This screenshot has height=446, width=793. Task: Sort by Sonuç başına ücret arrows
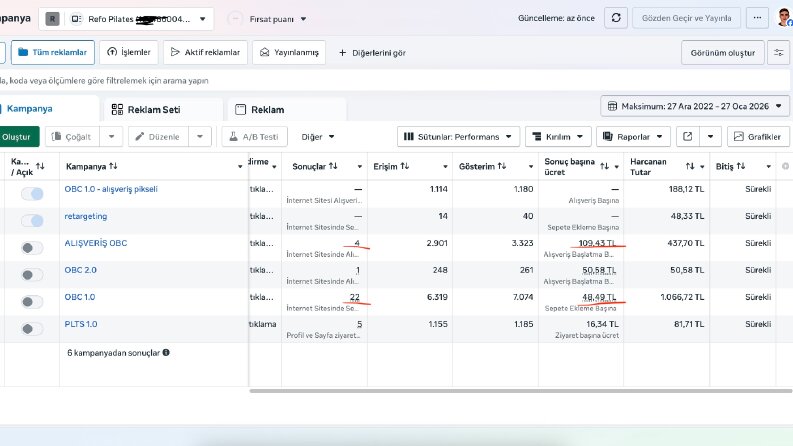[604, 166]
